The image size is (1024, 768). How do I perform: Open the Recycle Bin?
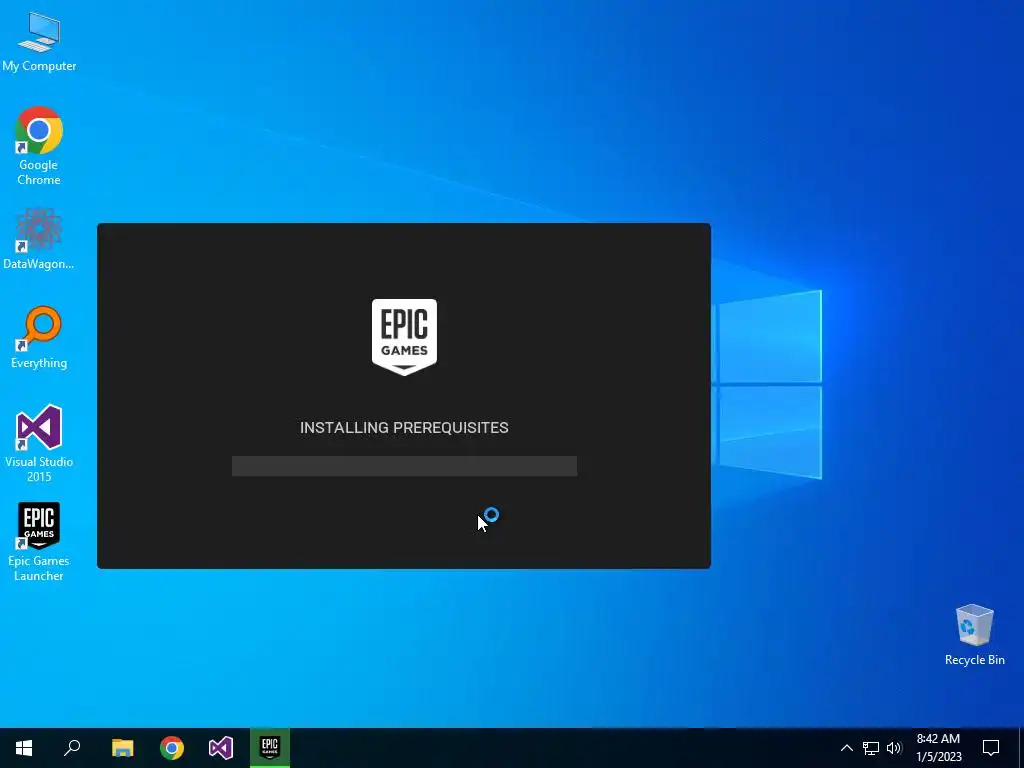click(974, 635)
